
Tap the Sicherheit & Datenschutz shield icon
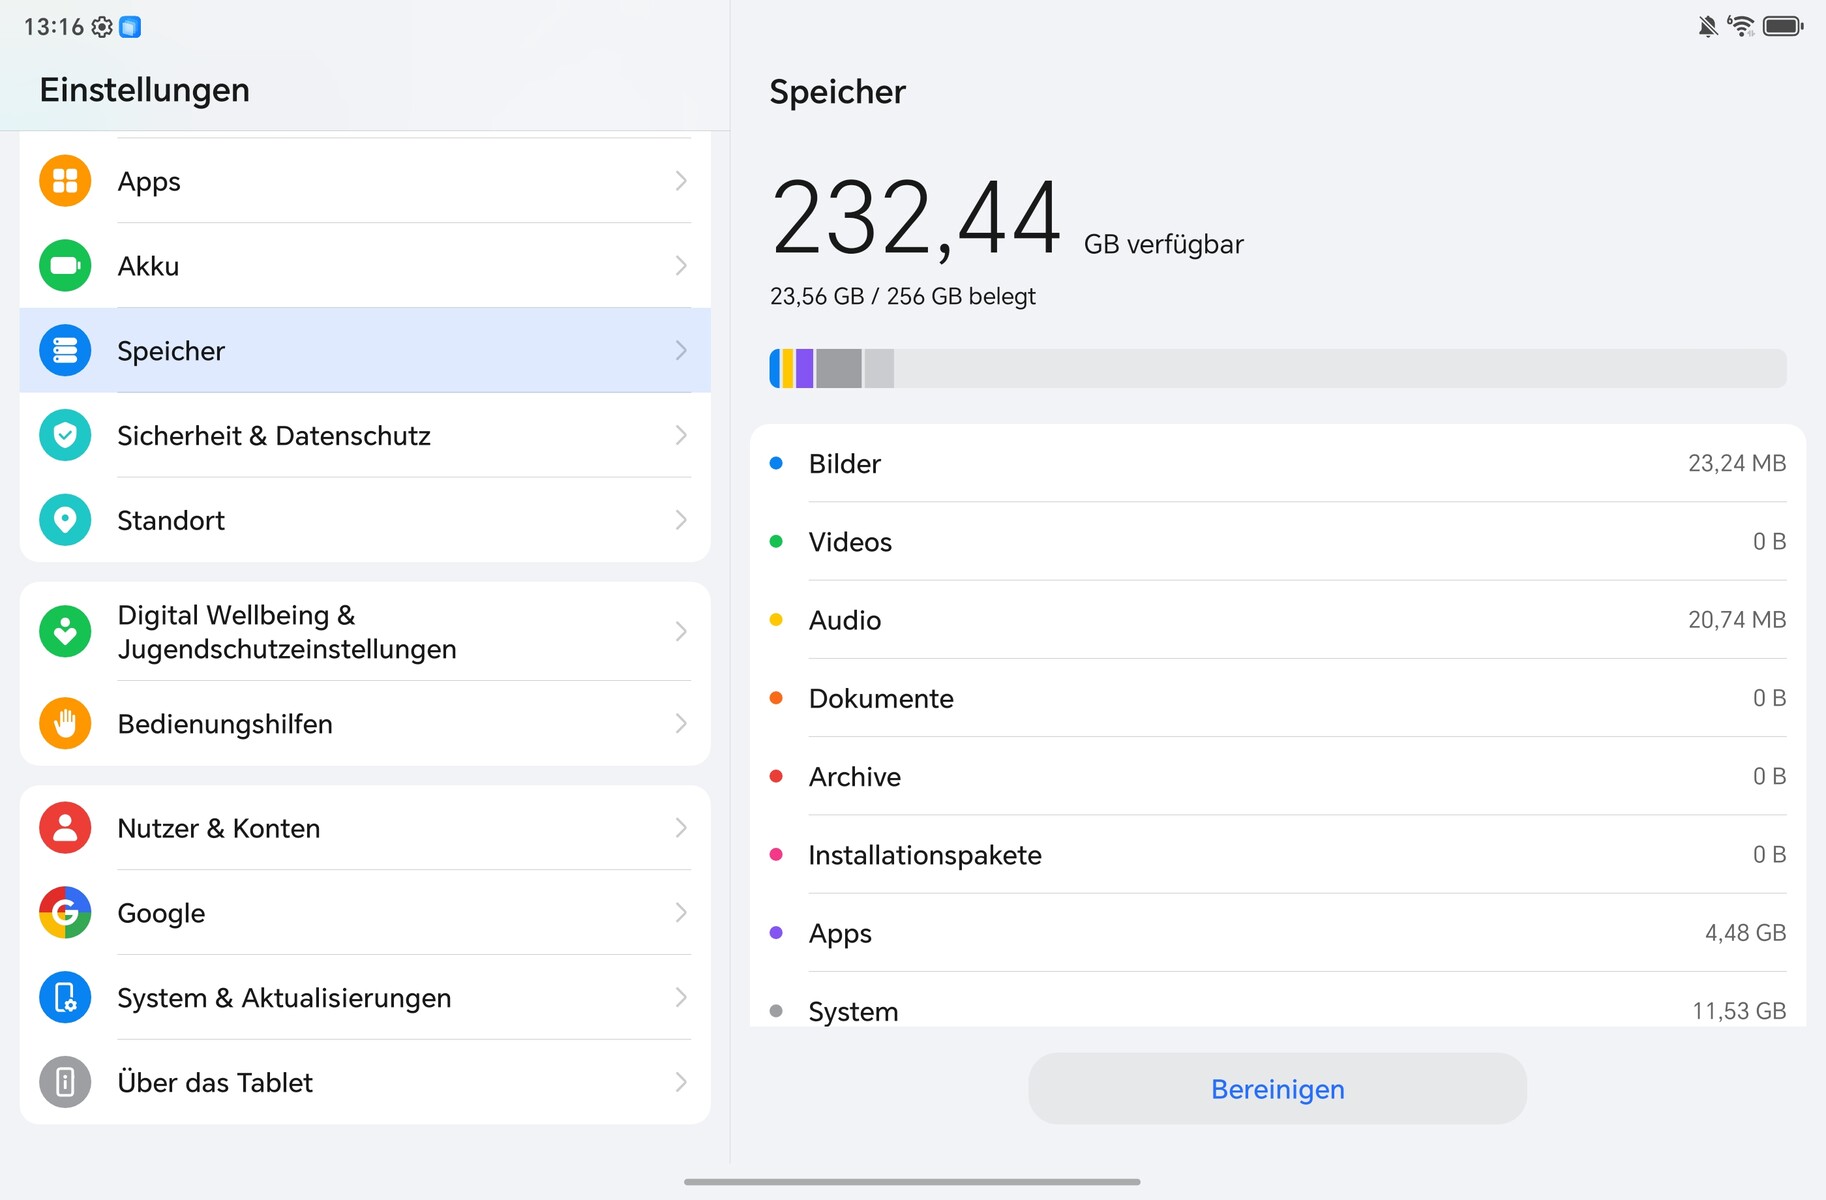click(x=65, y=436)
